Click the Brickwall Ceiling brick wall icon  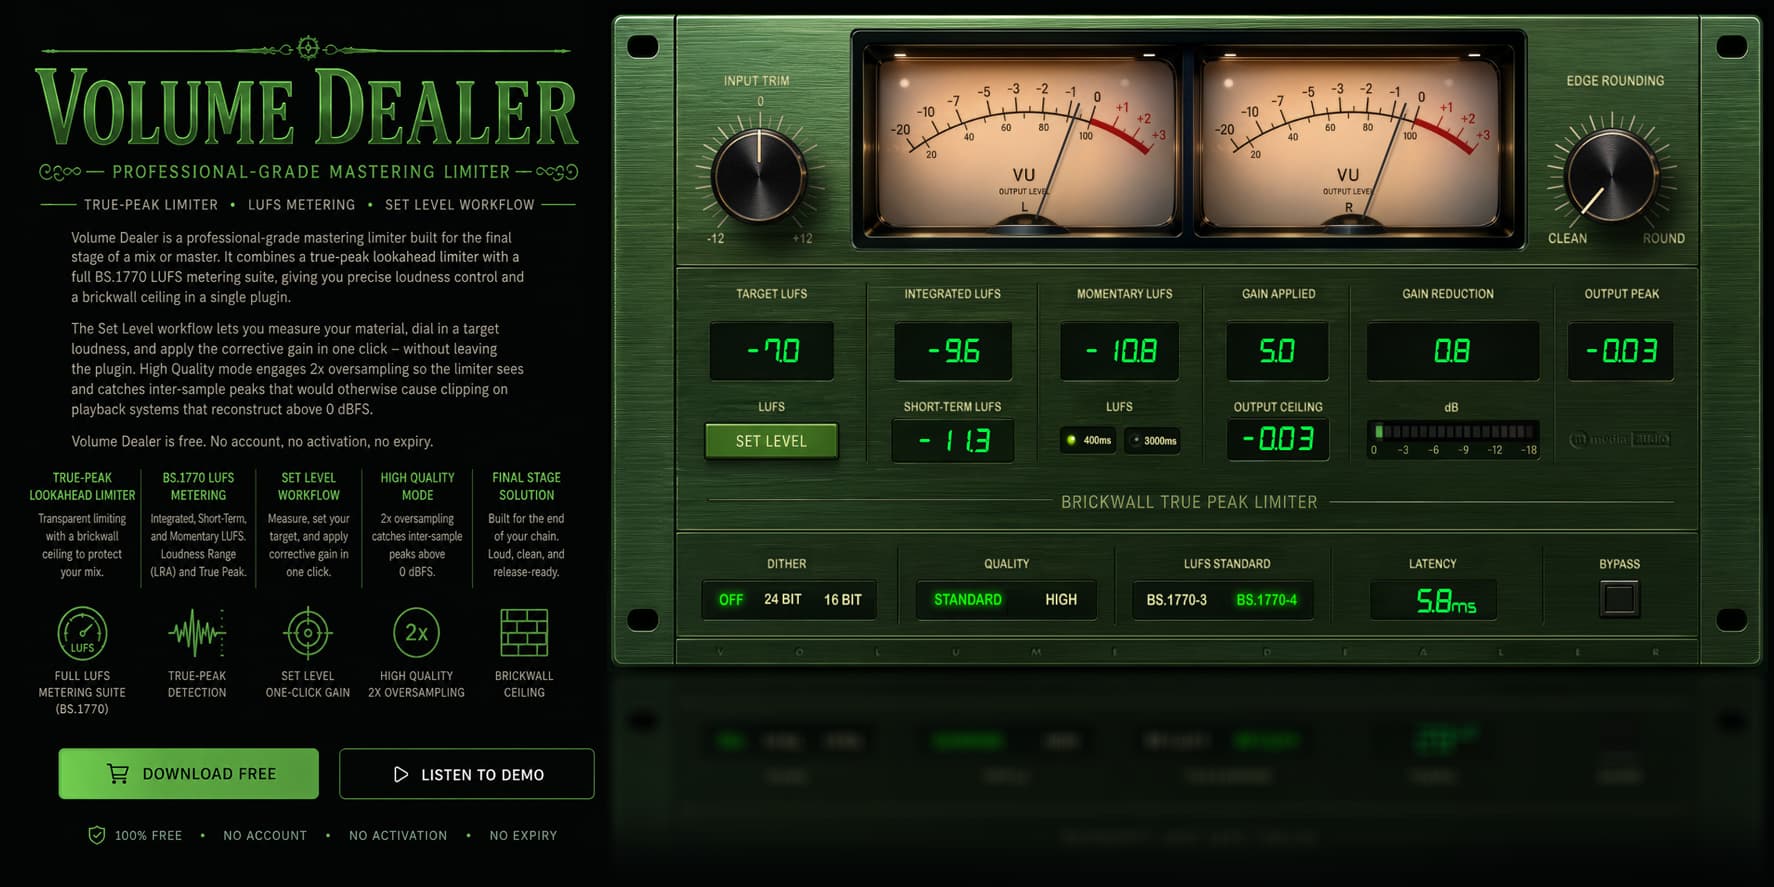524,633
